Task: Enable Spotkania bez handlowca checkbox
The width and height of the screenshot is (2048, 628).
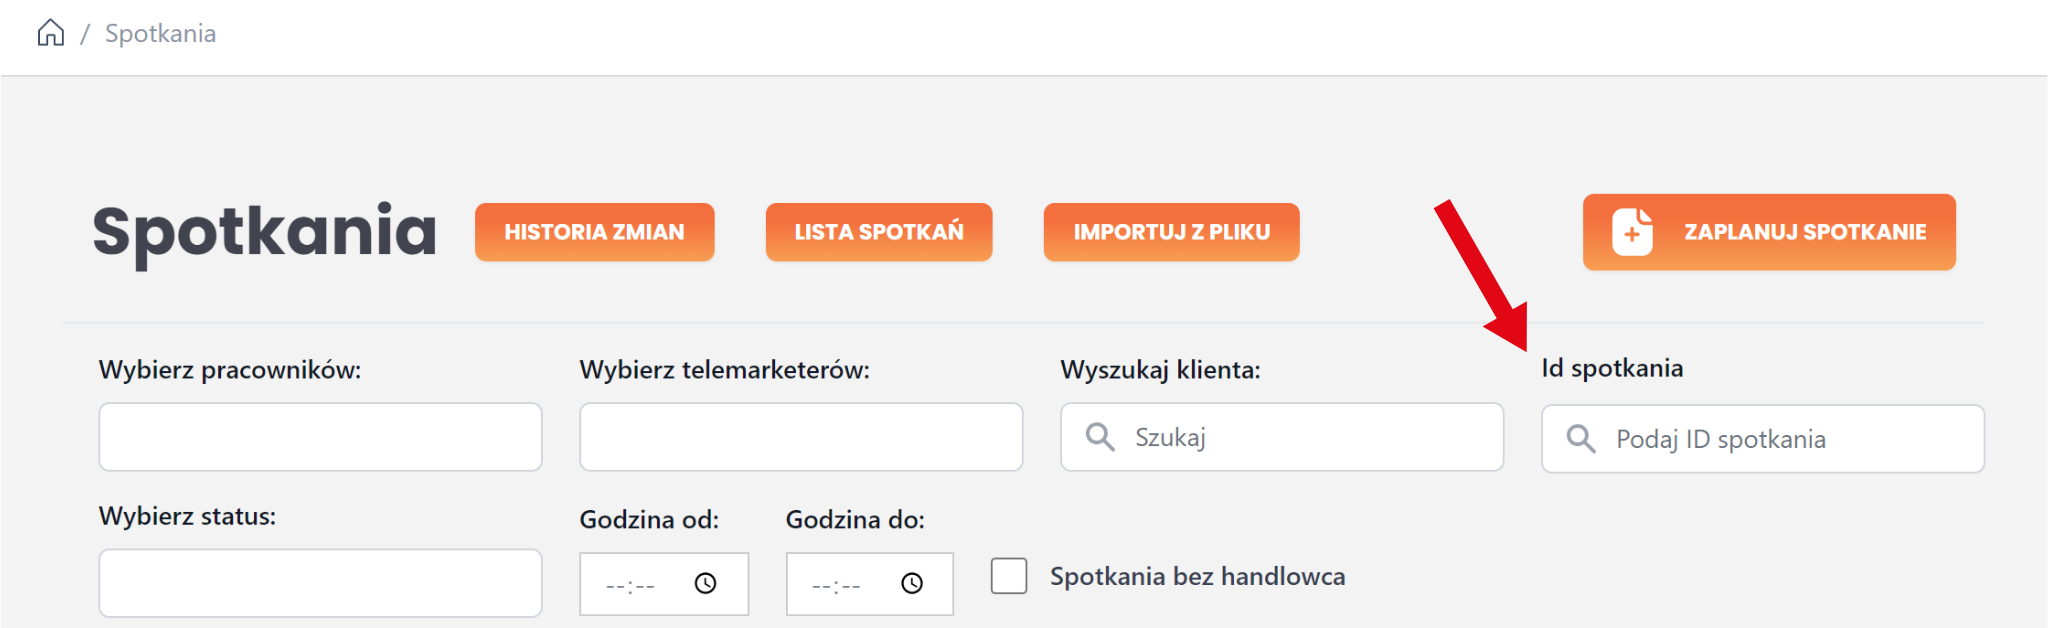Action: (1009, 576)
